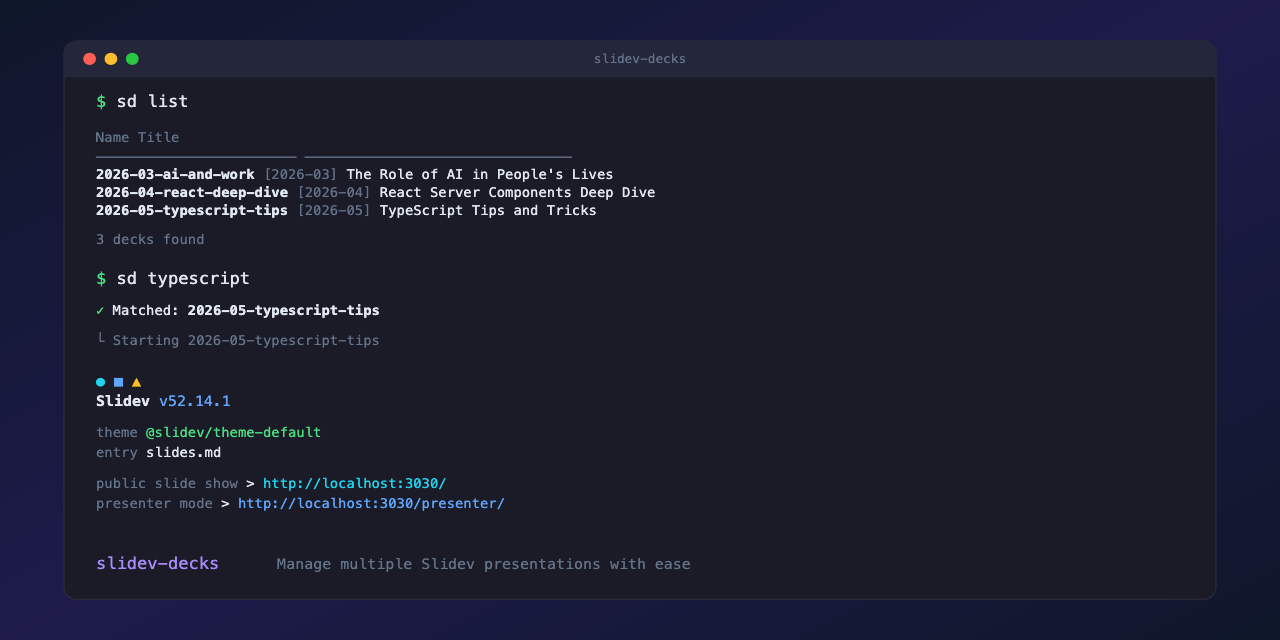Click the '3 decks found' message
The width and height of the screenshot is (1280, 640).
pyautogui.click(x=150, y=239)
